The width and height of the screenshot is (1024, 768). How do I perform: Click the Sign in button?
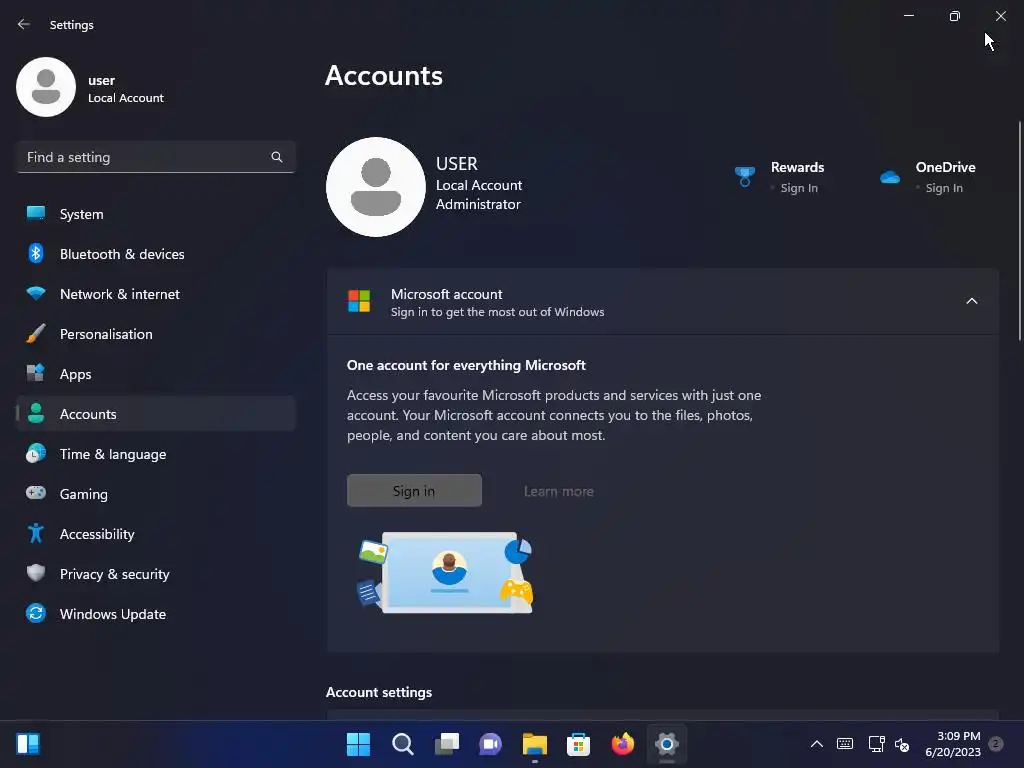[414, 490]
